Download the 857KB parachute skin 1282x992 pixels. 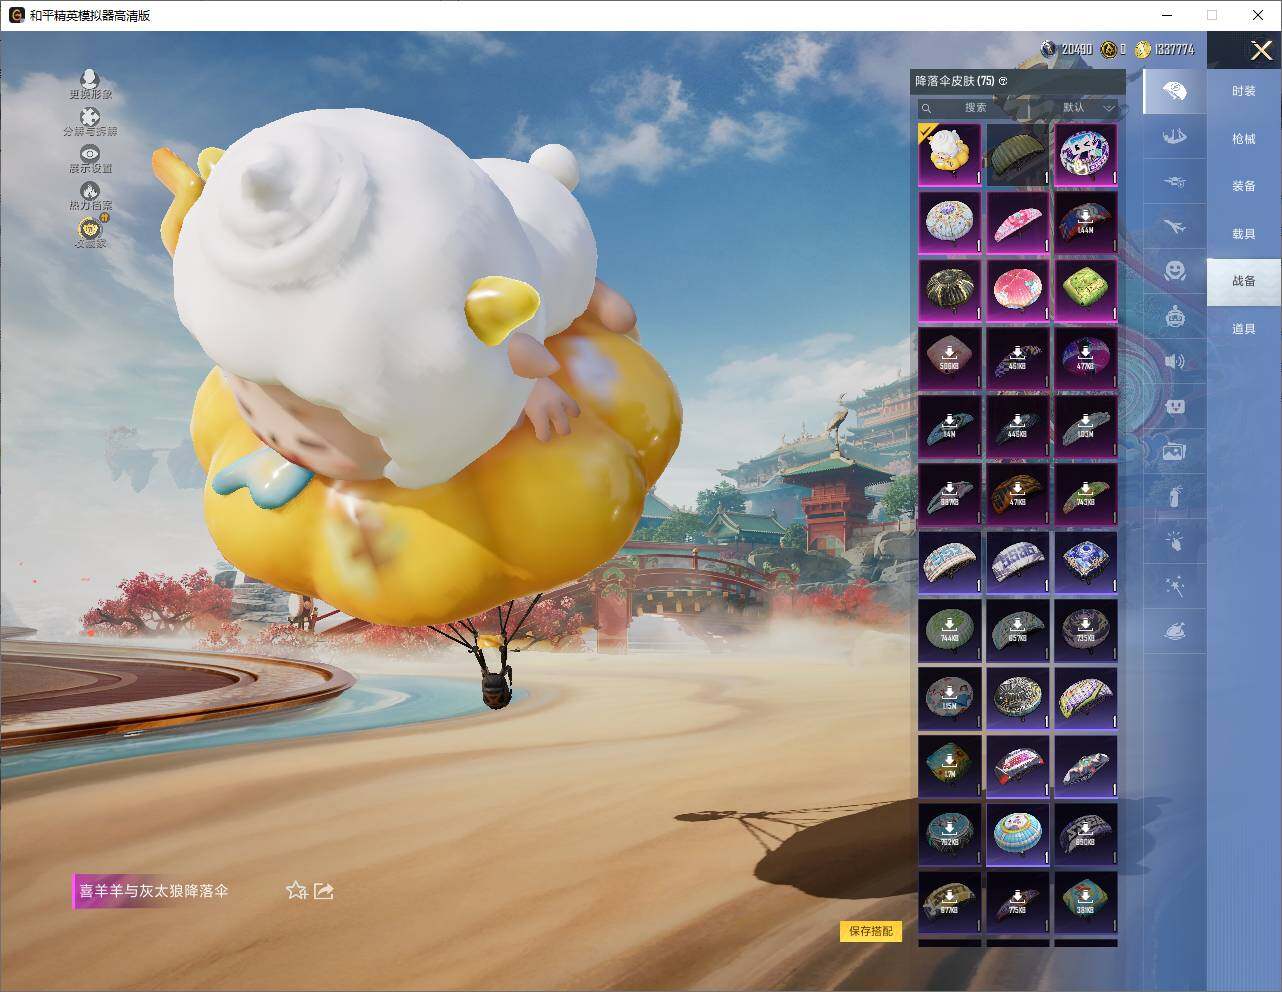click(x=1018, y=631)
